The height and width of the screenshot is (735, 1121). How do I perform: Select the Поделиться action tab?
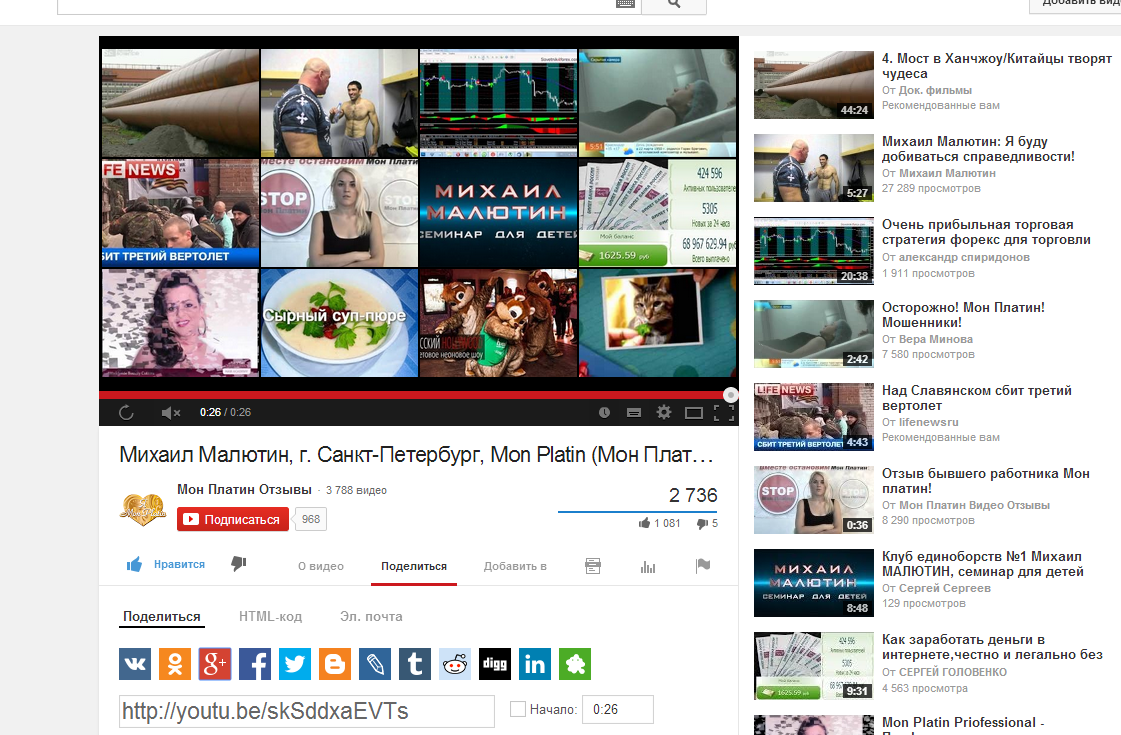(x=414, y=566)
